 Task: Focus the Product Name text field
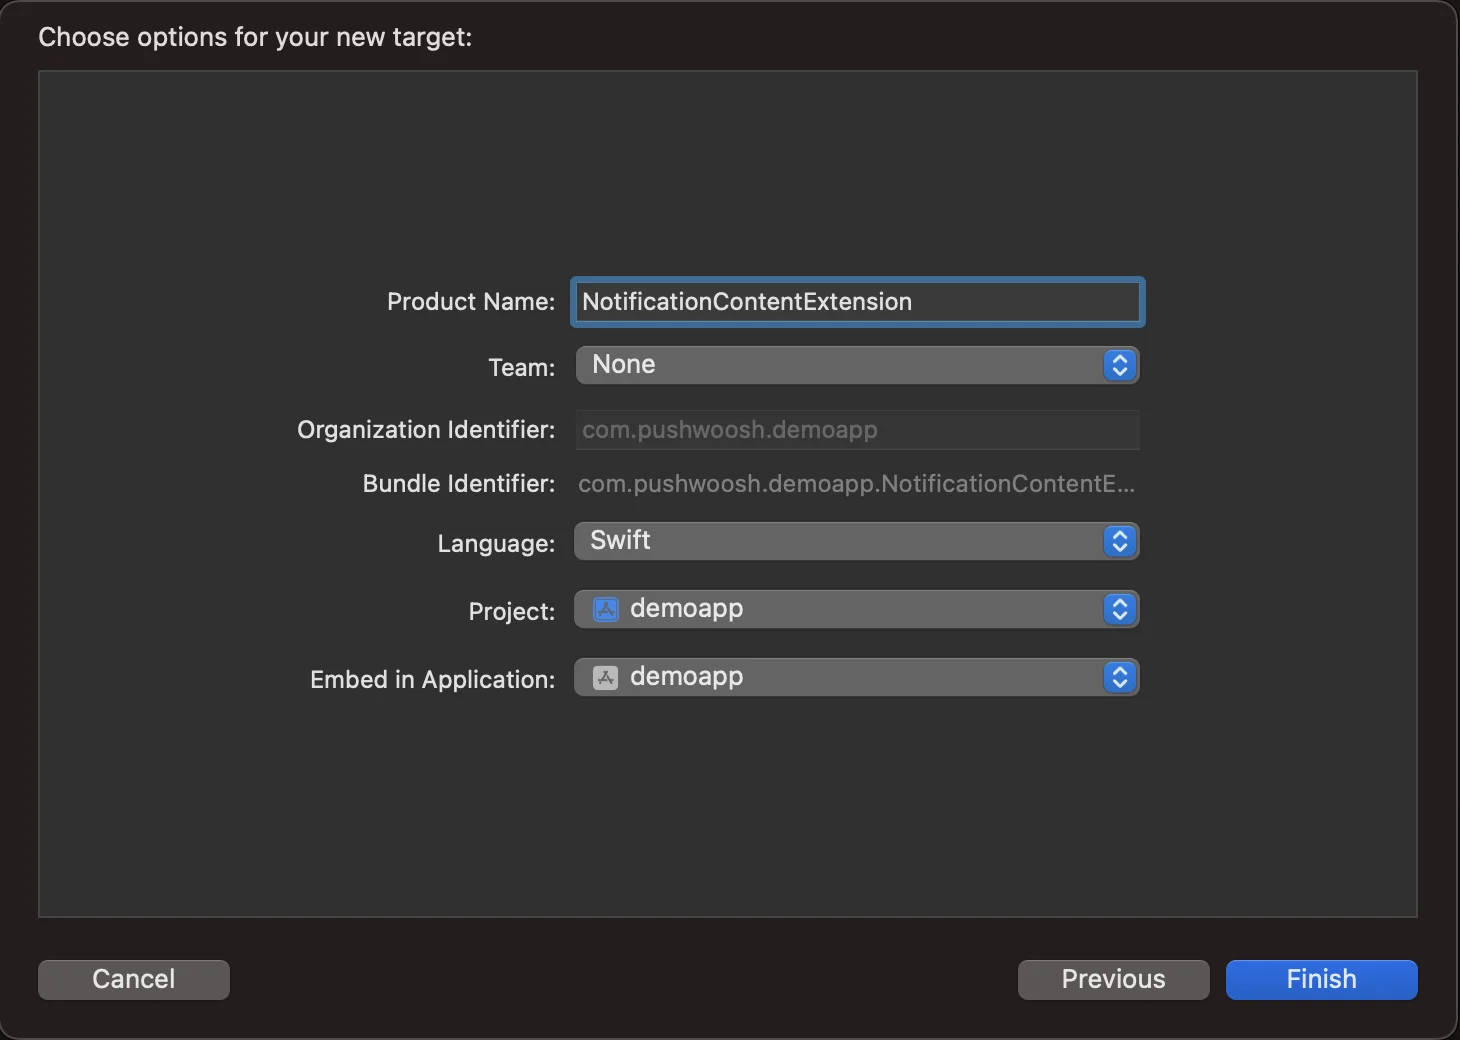pyautogui.click(x=857, y=302)
